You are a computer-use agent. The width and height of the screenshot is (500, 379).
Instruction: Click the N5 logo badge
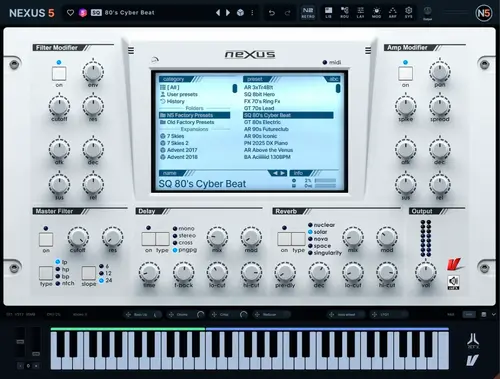484,13
